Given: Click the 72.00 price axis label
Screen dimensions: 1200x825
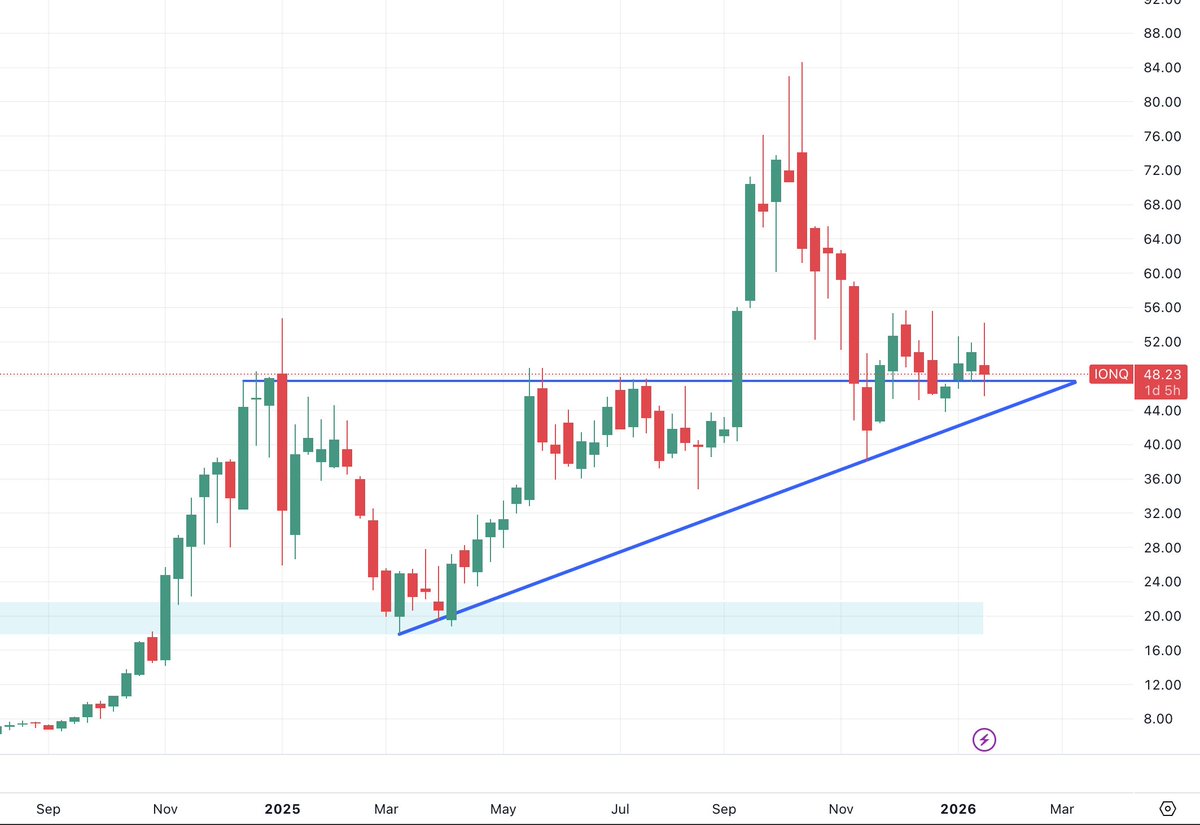Looking at the screenshot, I should coord(1162,170).
